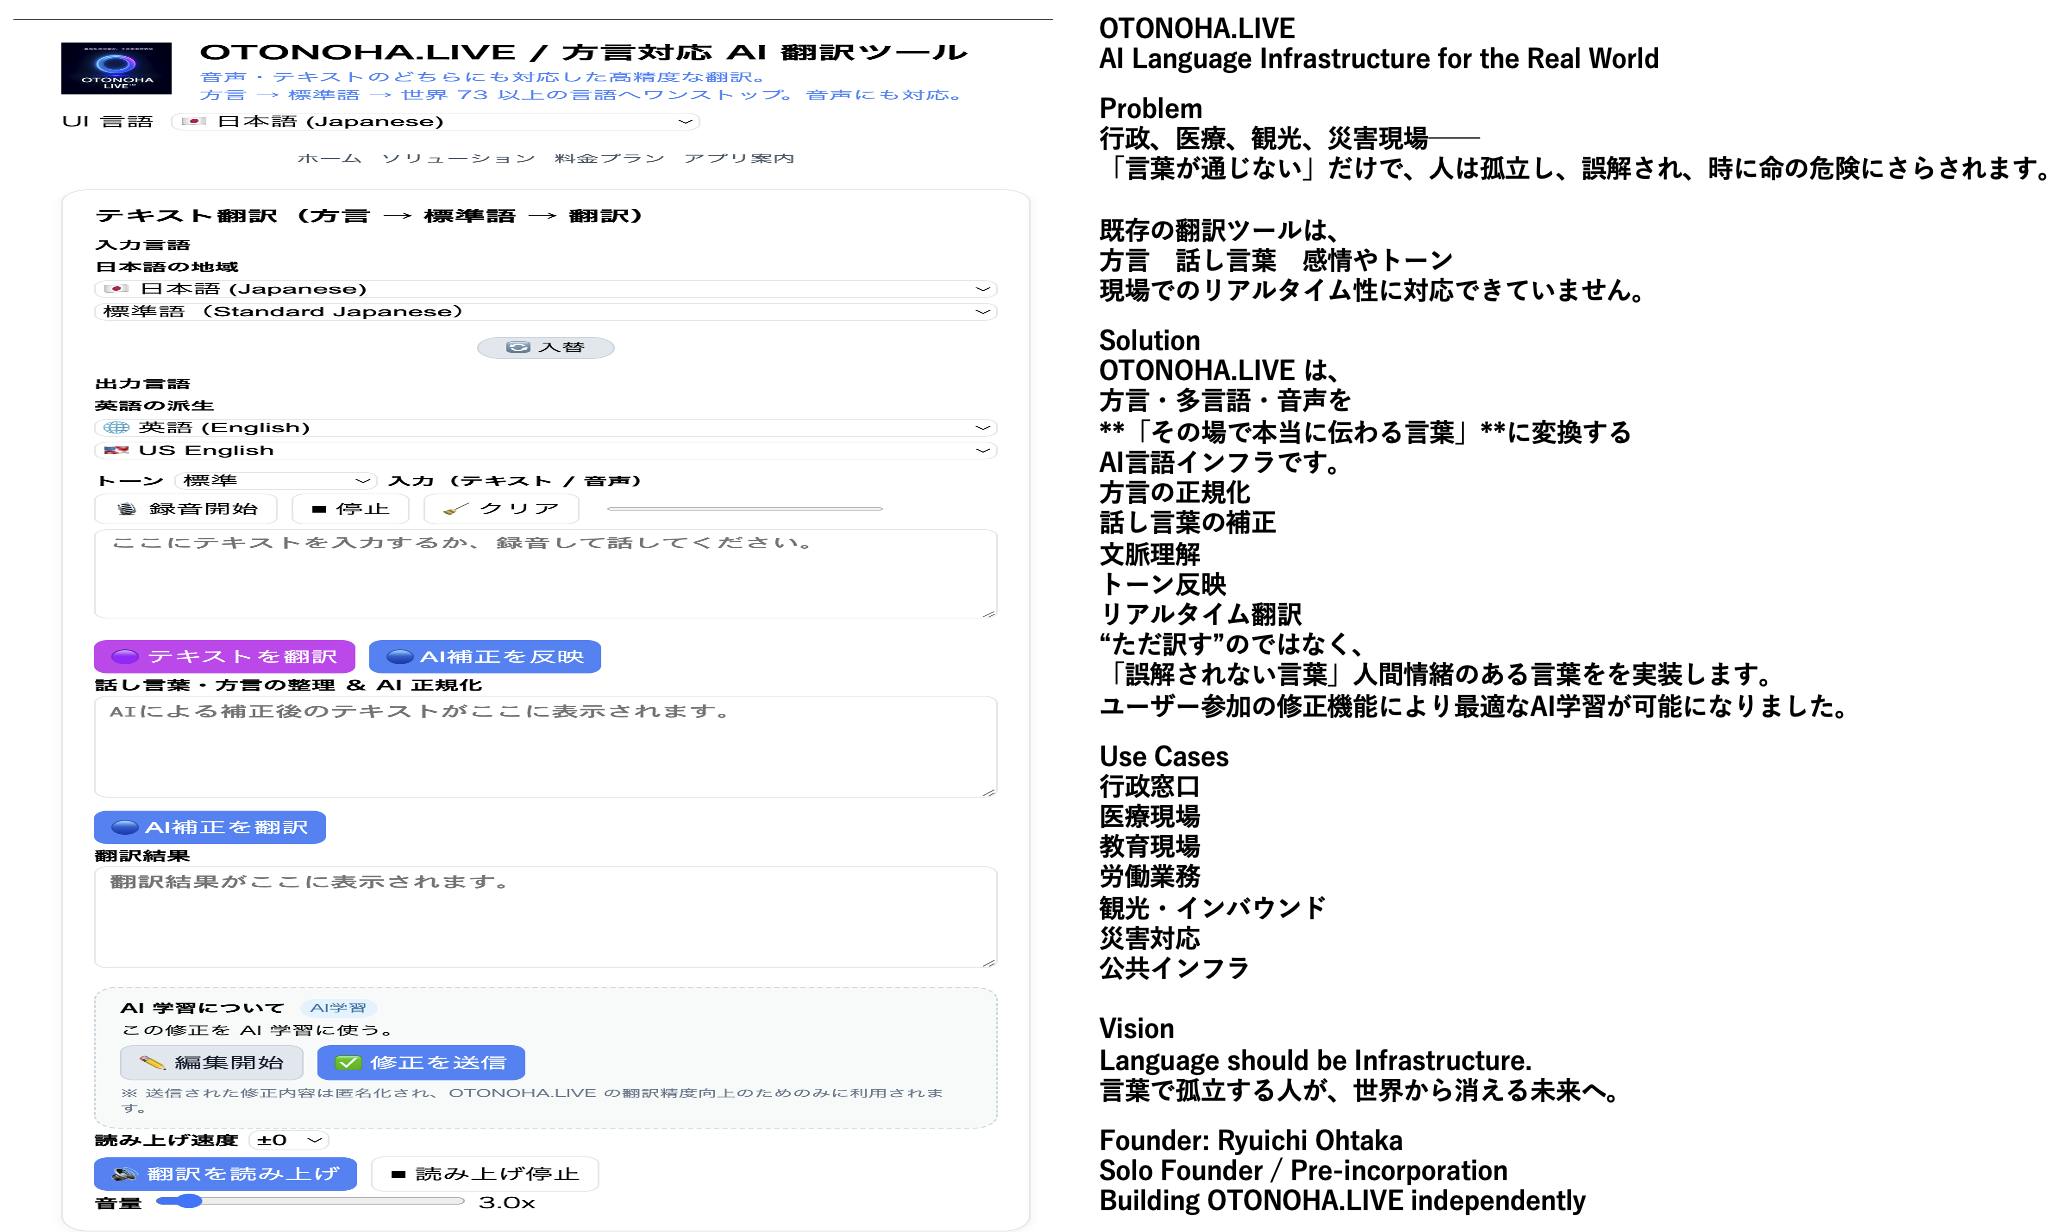Play translation with 翻訳を読み上げ button

click(x=225, y=1174)
